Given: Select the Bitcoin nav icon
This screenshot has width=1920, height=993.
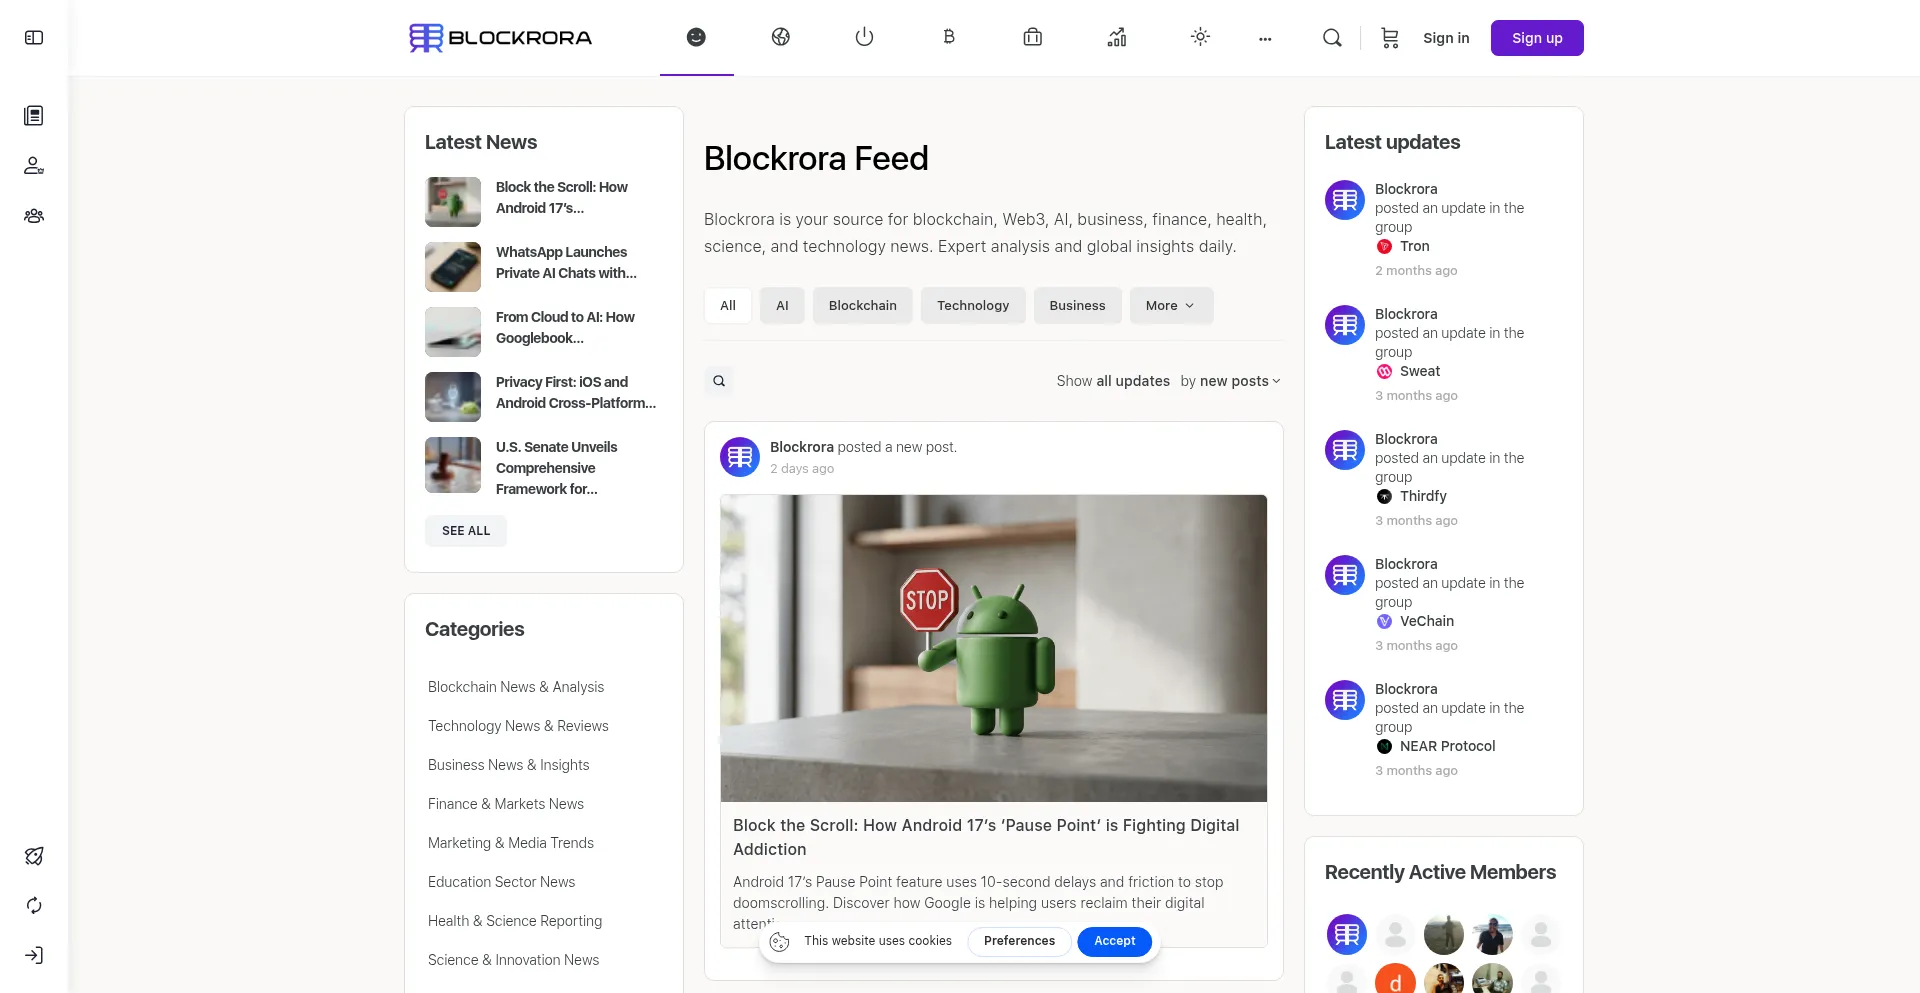Looking at the screenshot, I should pyautogui.click(x=949, y=37).
